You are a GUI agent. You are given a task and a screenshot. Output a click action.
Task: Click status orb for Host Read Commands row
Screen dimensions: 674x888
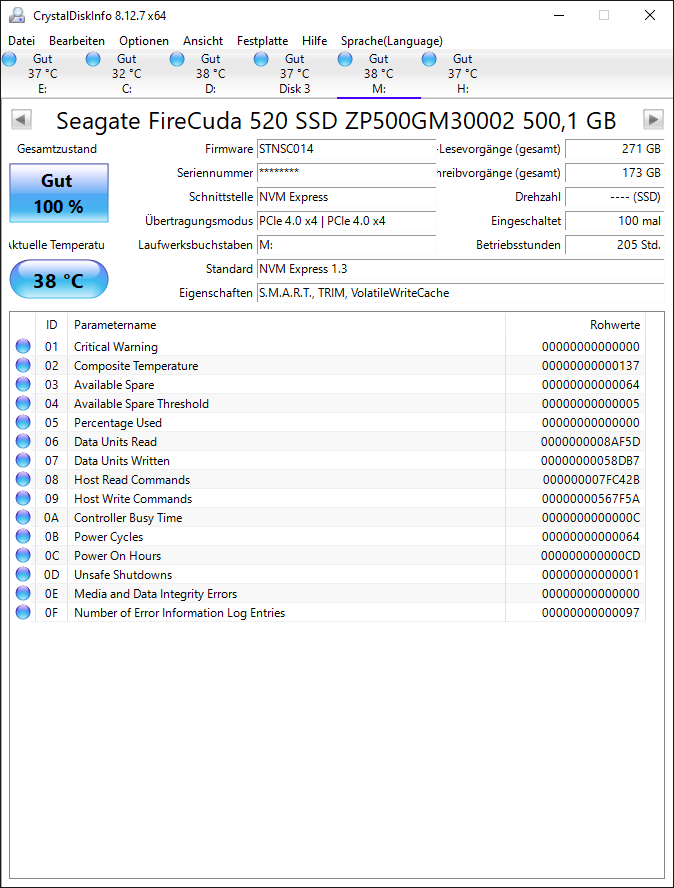23,479
